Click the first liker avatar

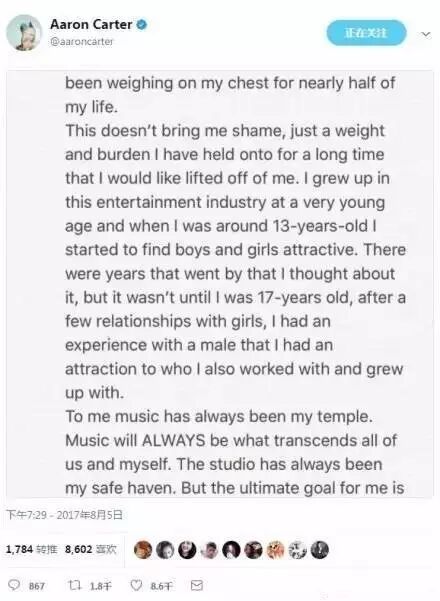point(143,550)
